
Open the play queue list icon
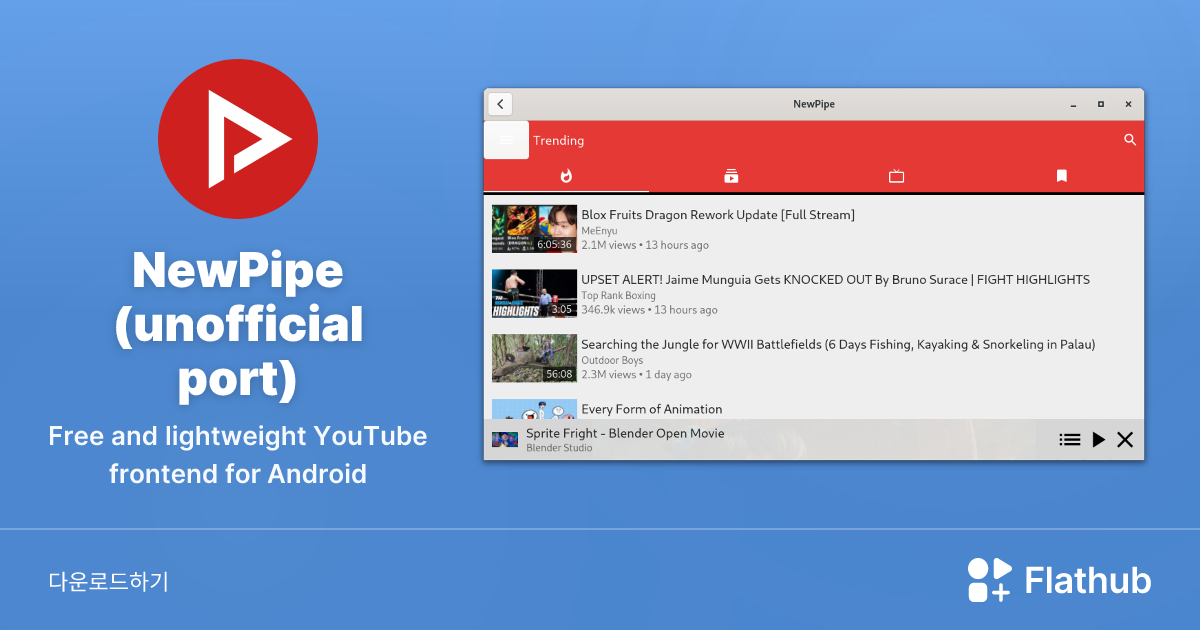tap(1070, 440)
